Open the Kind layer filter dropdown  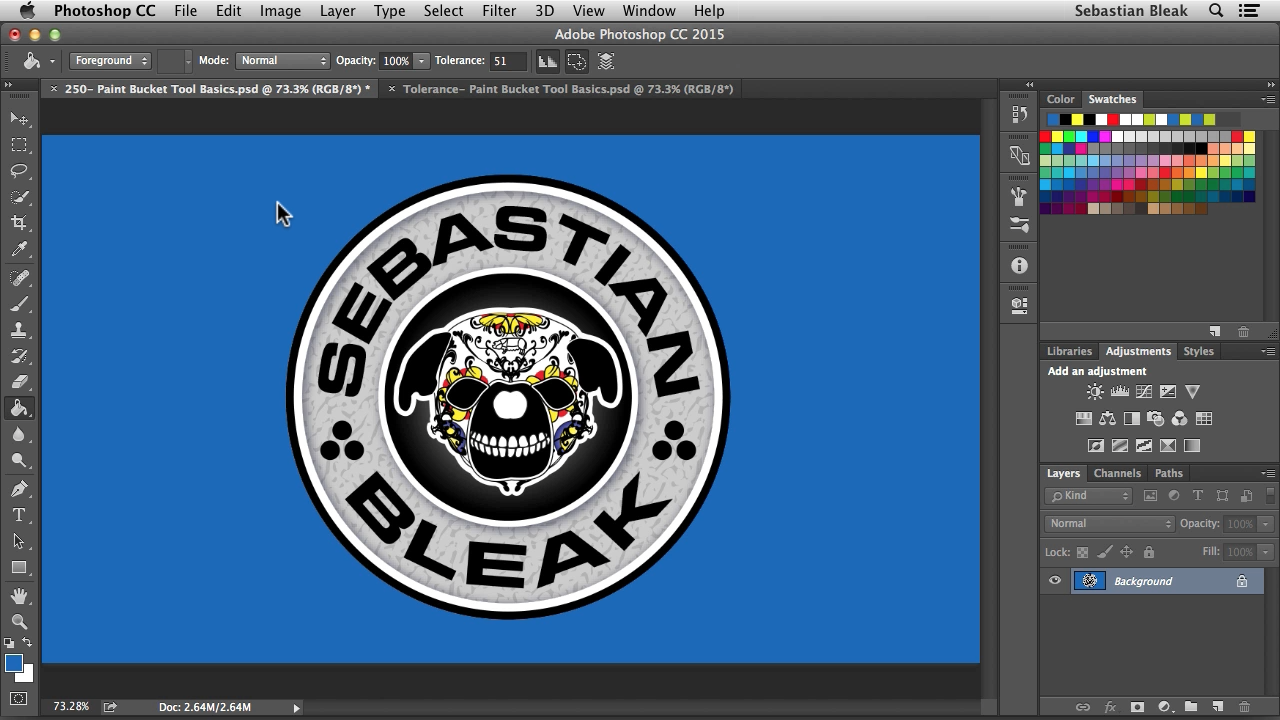(1089, 496)
